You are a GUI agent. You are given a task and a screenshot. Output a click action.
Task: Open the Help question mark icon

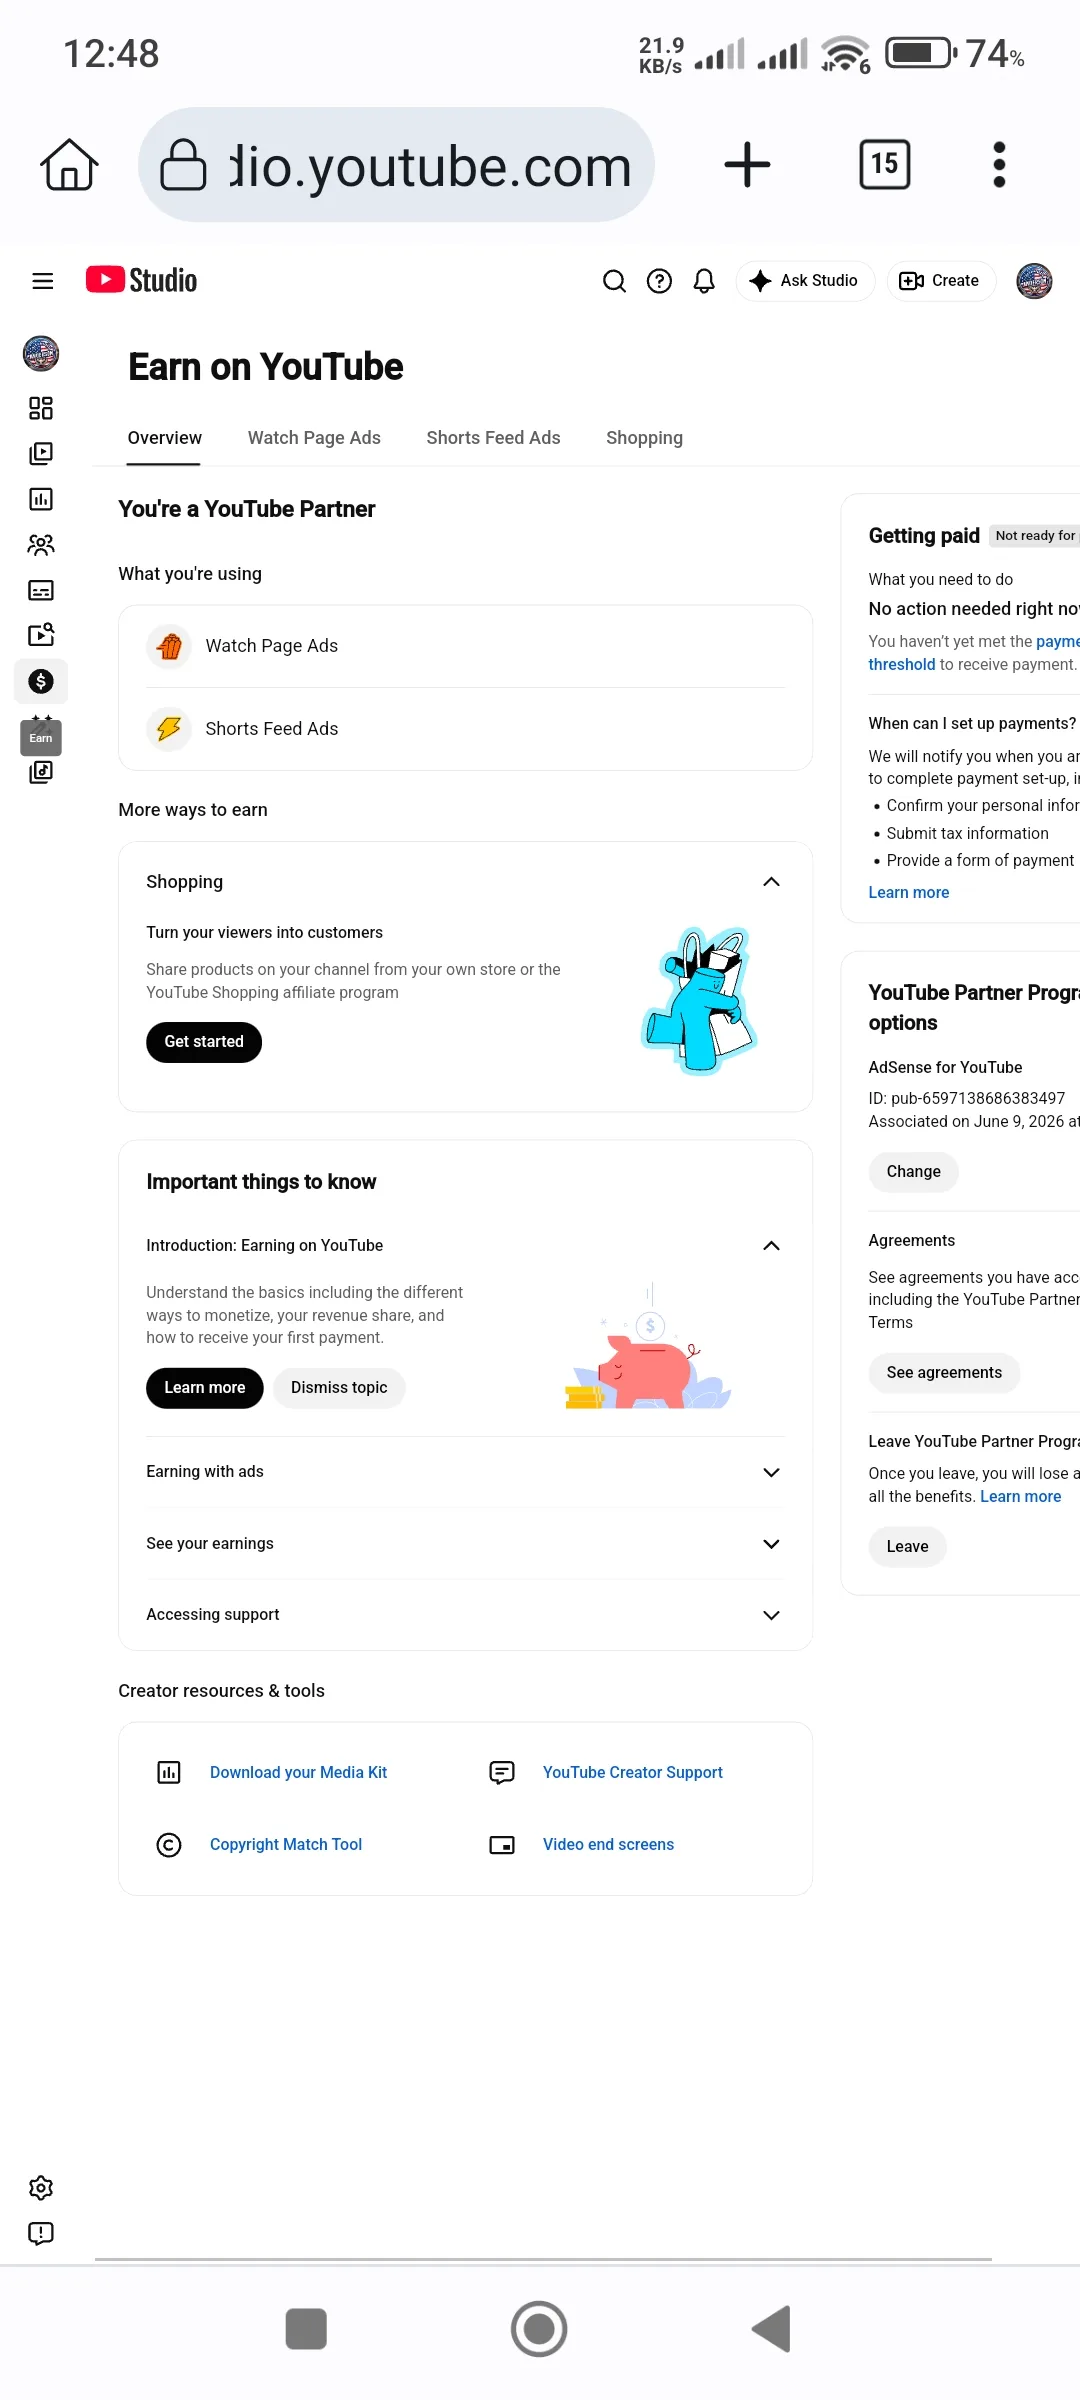659,281
